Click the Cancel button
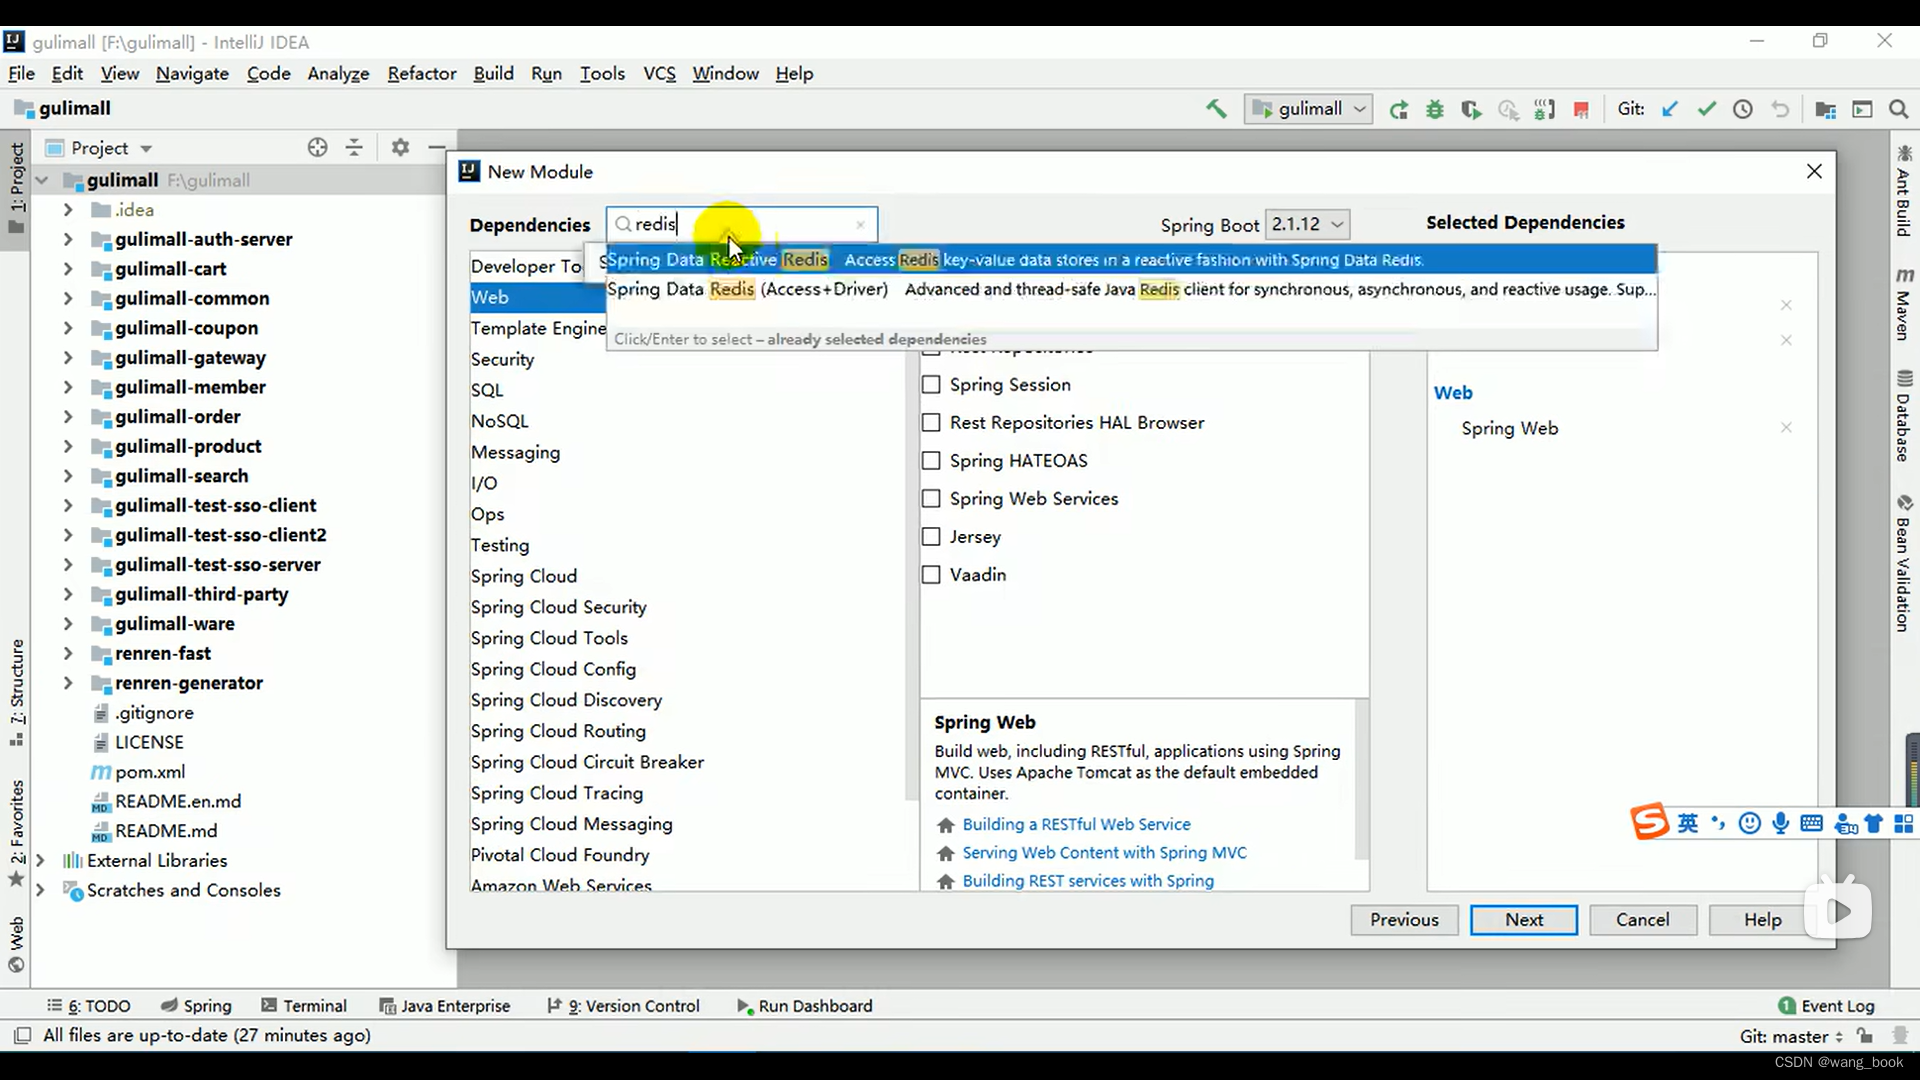 [x=1642, y=920]
